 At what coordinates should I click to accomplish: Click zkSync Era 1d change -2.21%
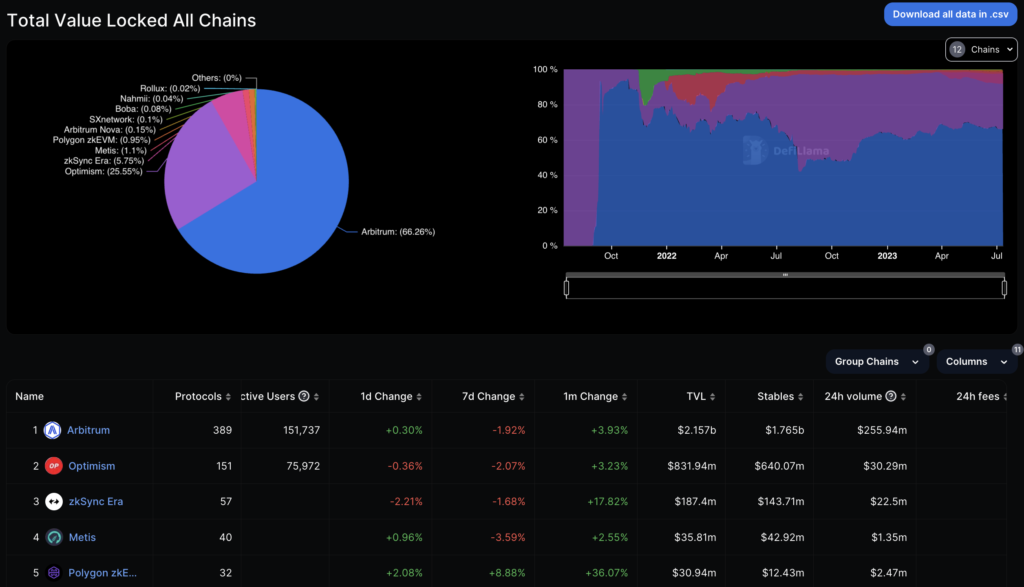click(x=406, y=501)
